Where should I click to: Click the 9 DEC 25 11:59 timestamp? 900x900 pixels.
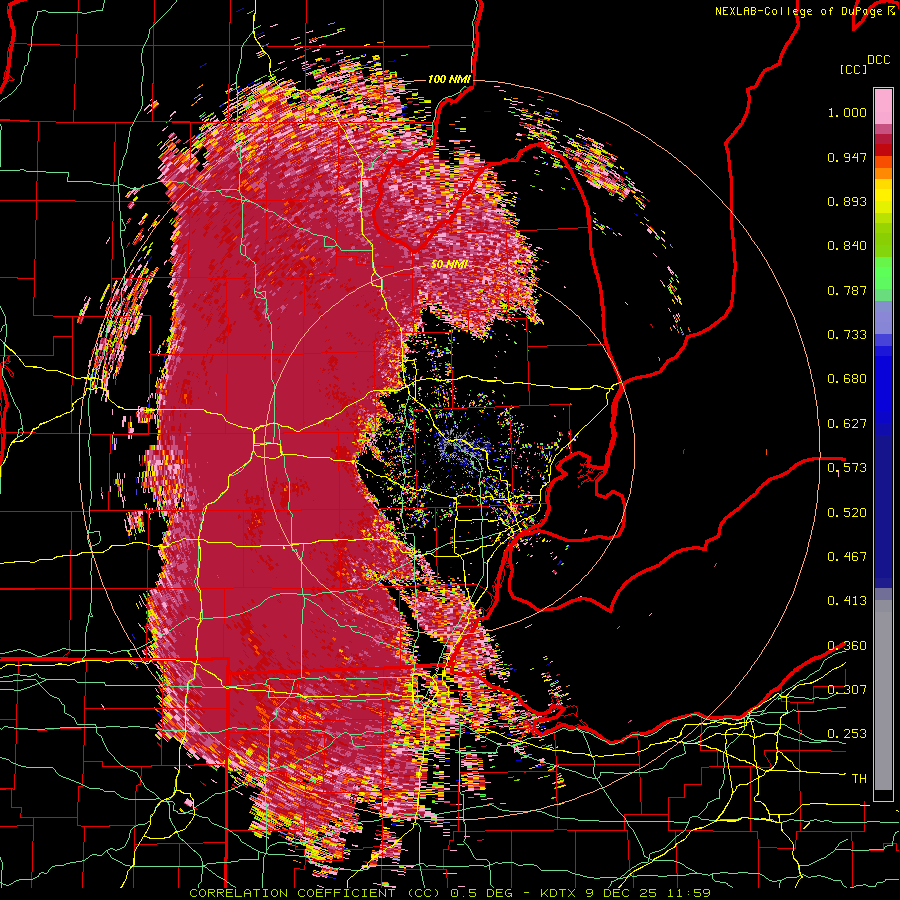pos(648,893)
